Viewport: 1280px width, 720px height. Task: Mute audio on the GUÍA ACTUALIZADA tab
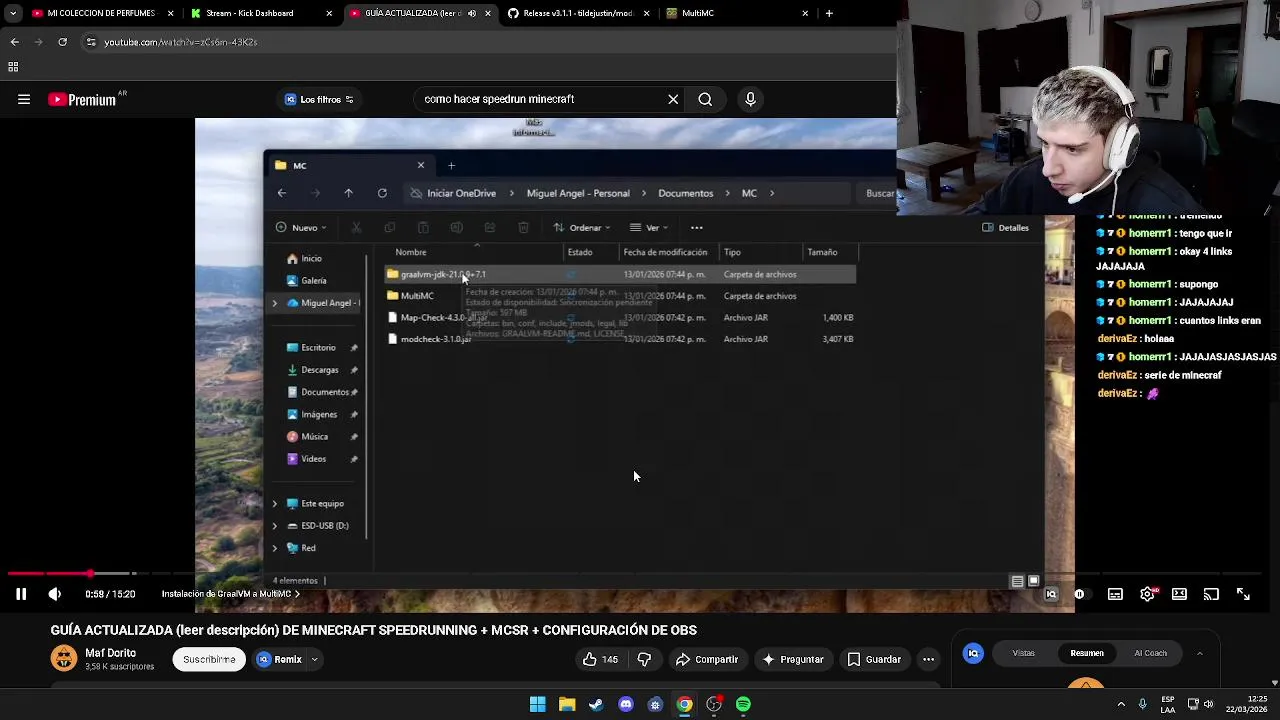tap(472, 13)
